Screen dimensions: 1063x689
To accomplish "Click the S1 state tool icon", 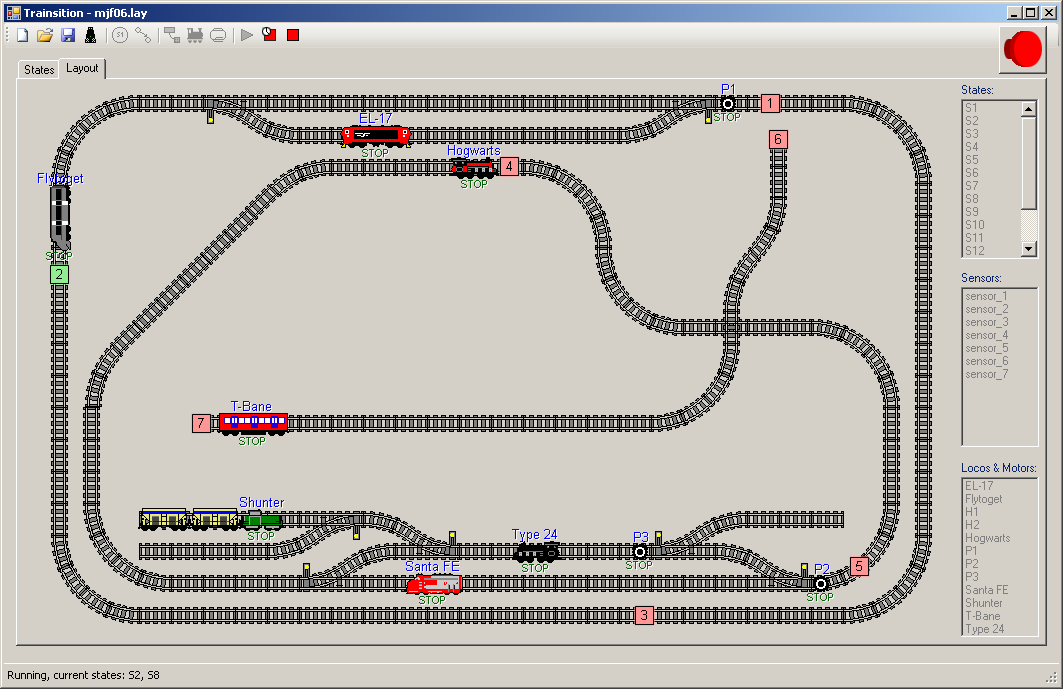I will pos(119,35).
